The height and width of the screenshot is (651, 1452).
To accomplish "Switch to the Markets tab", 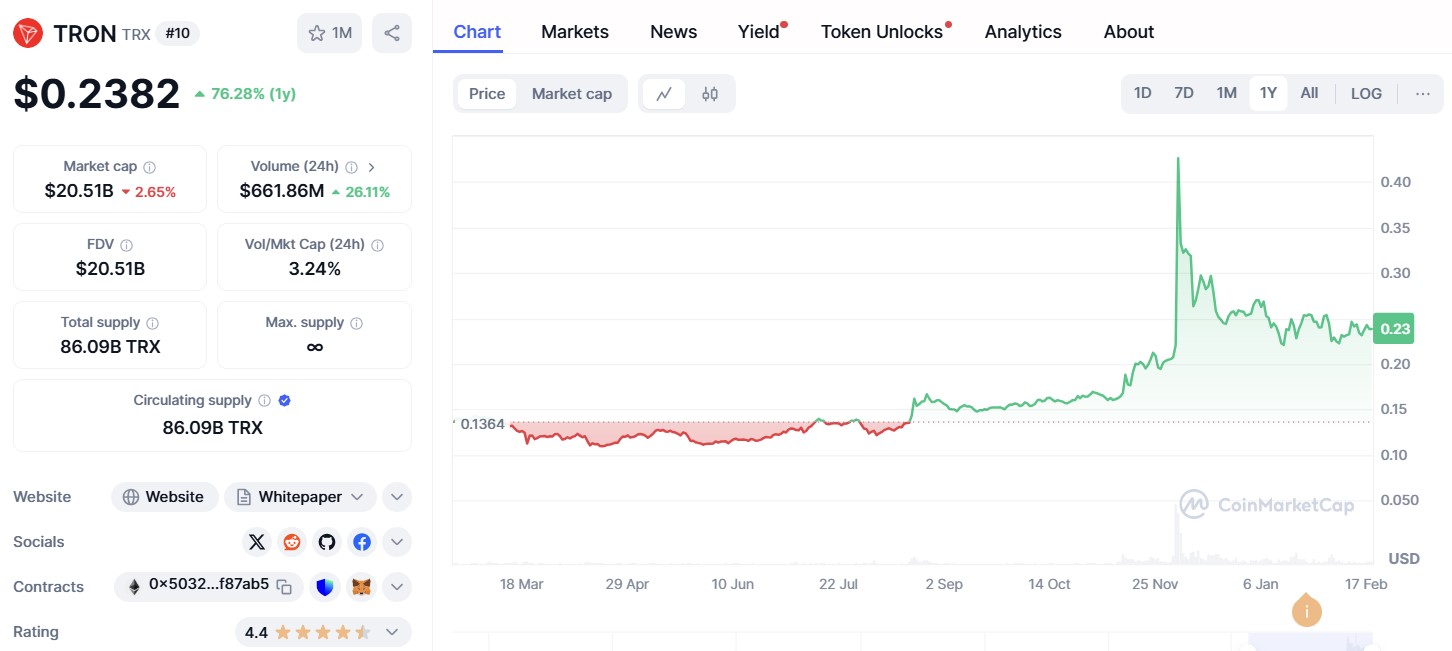I will point(575,31).
